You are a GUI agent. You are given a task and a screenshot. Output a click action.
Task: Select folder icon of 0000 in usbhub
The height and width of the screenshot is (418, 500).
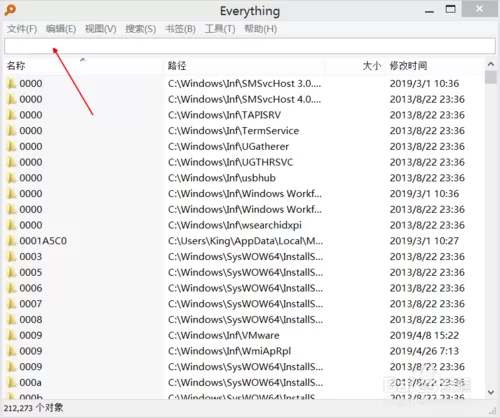(12, 178)
